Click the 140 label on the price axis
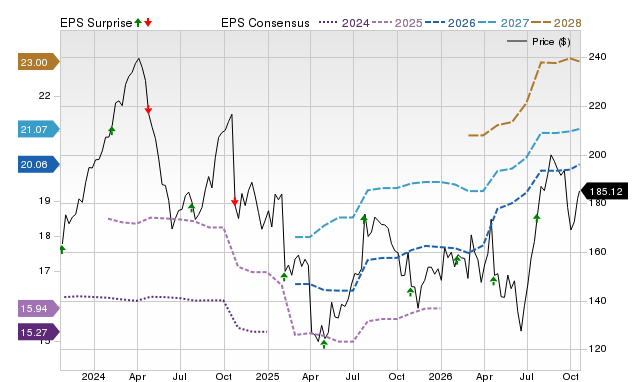Screen dimensions: 640x382 pos(598,301)
